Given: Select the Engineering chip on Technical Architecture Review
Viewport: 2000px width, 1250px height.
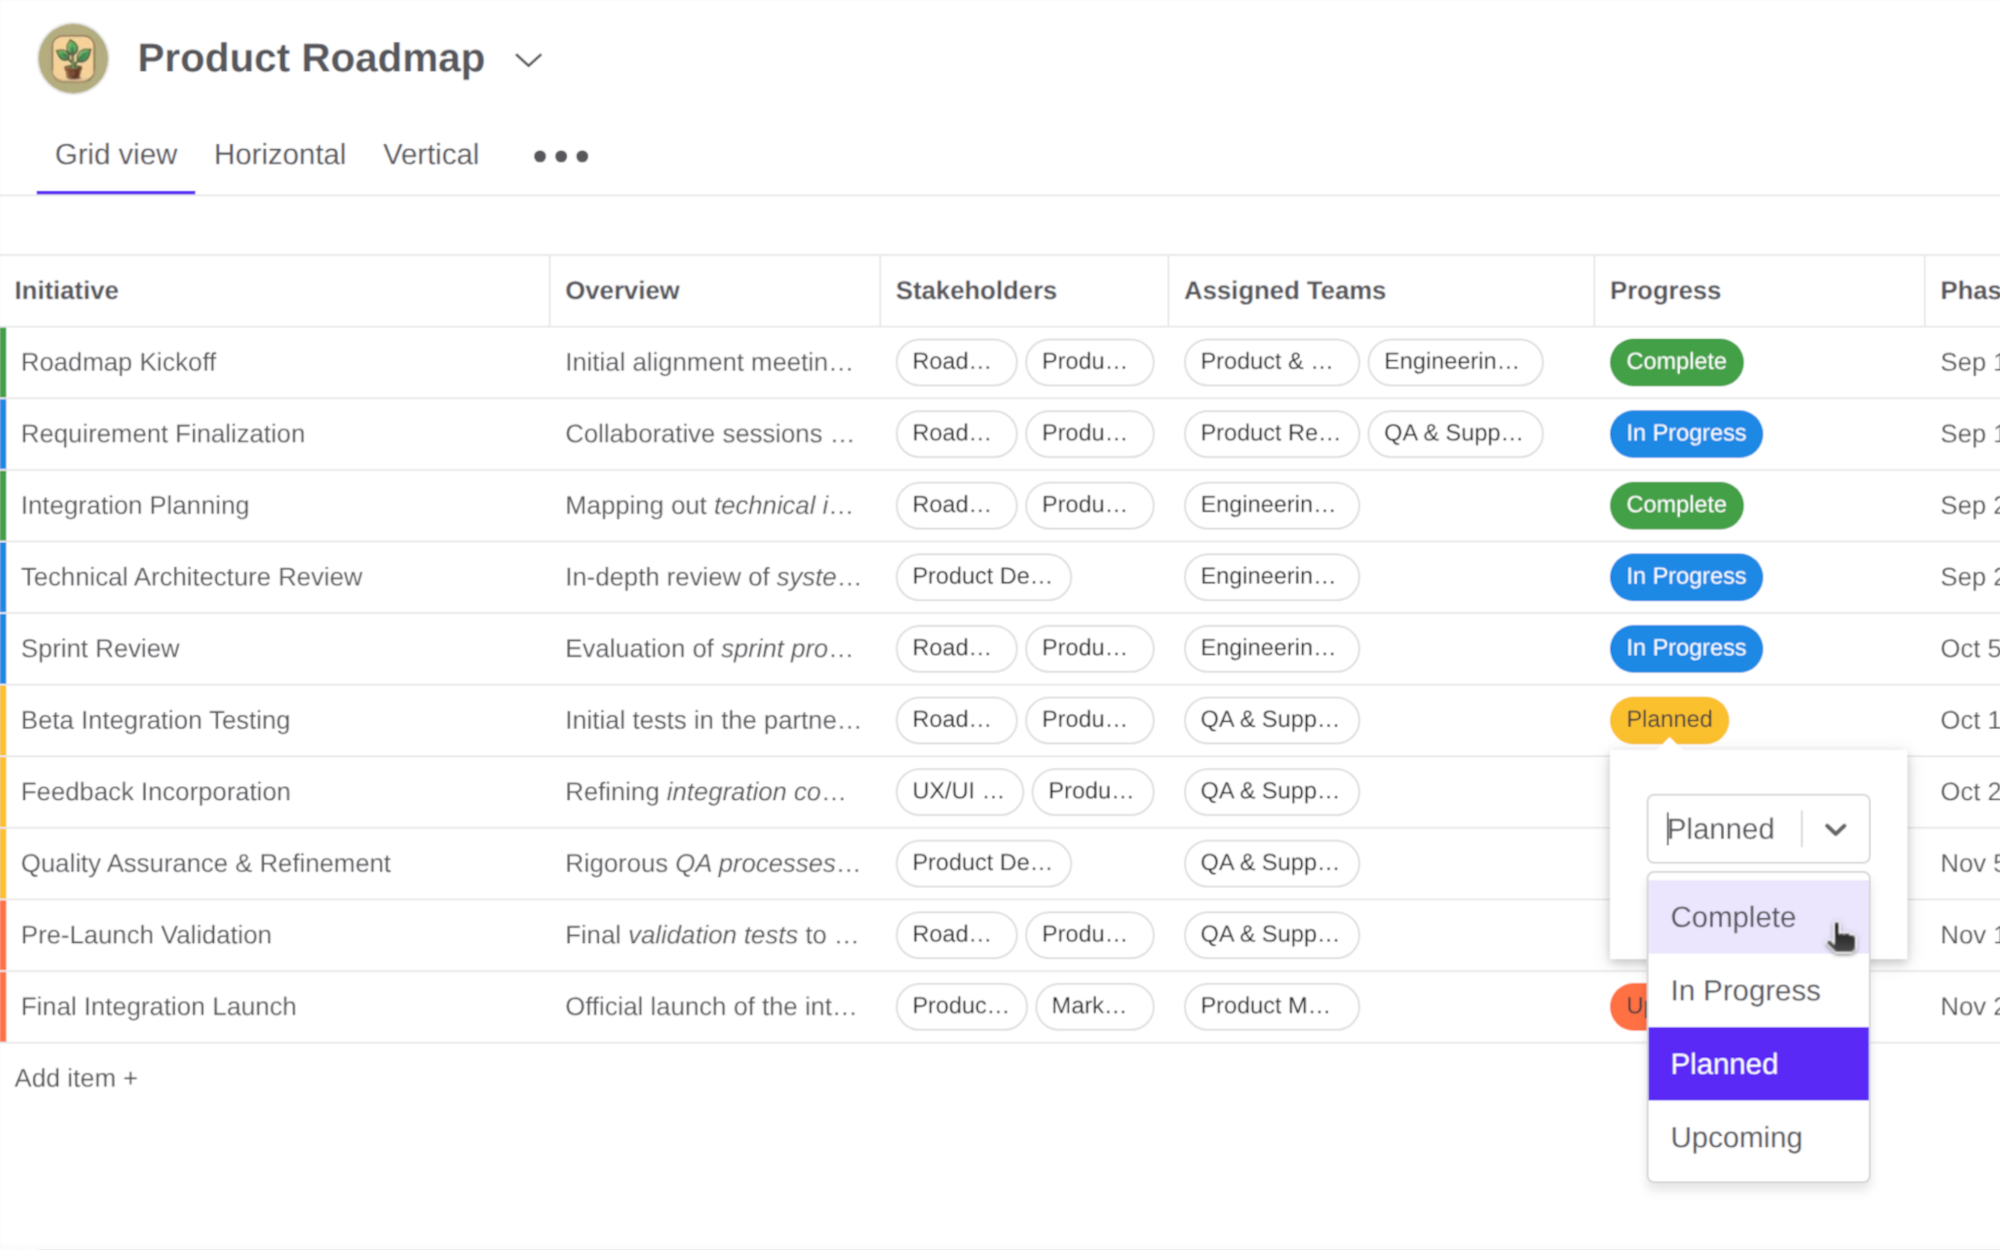Looking at the screenshot, I should click(1271, 577).
